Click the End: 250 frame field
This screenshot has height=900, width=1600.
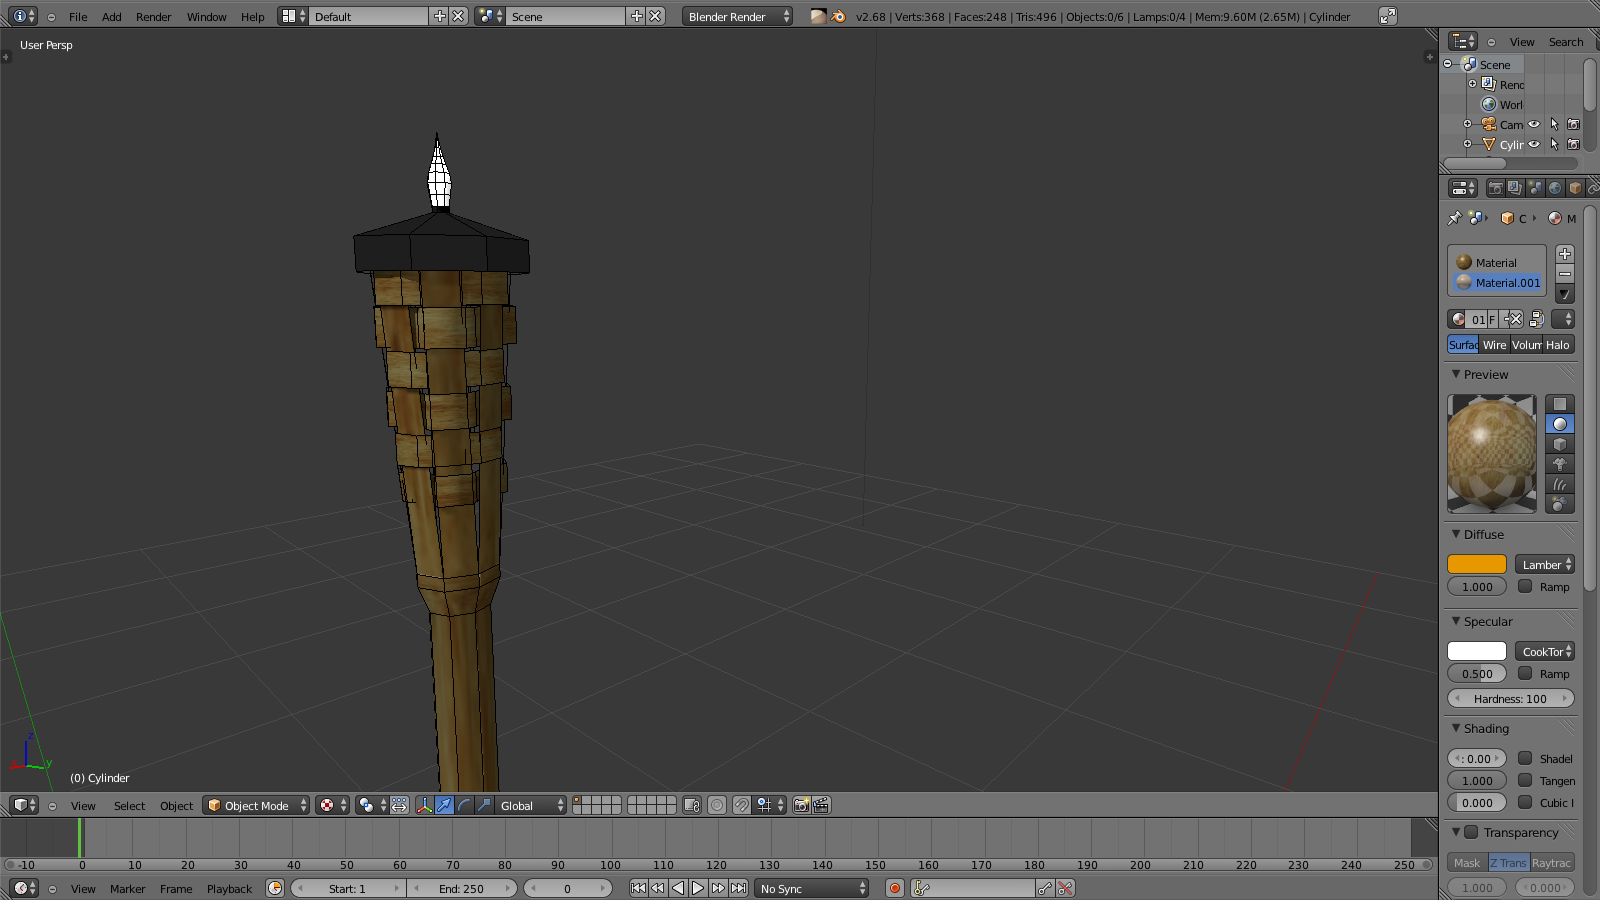[x=462, y=889]
